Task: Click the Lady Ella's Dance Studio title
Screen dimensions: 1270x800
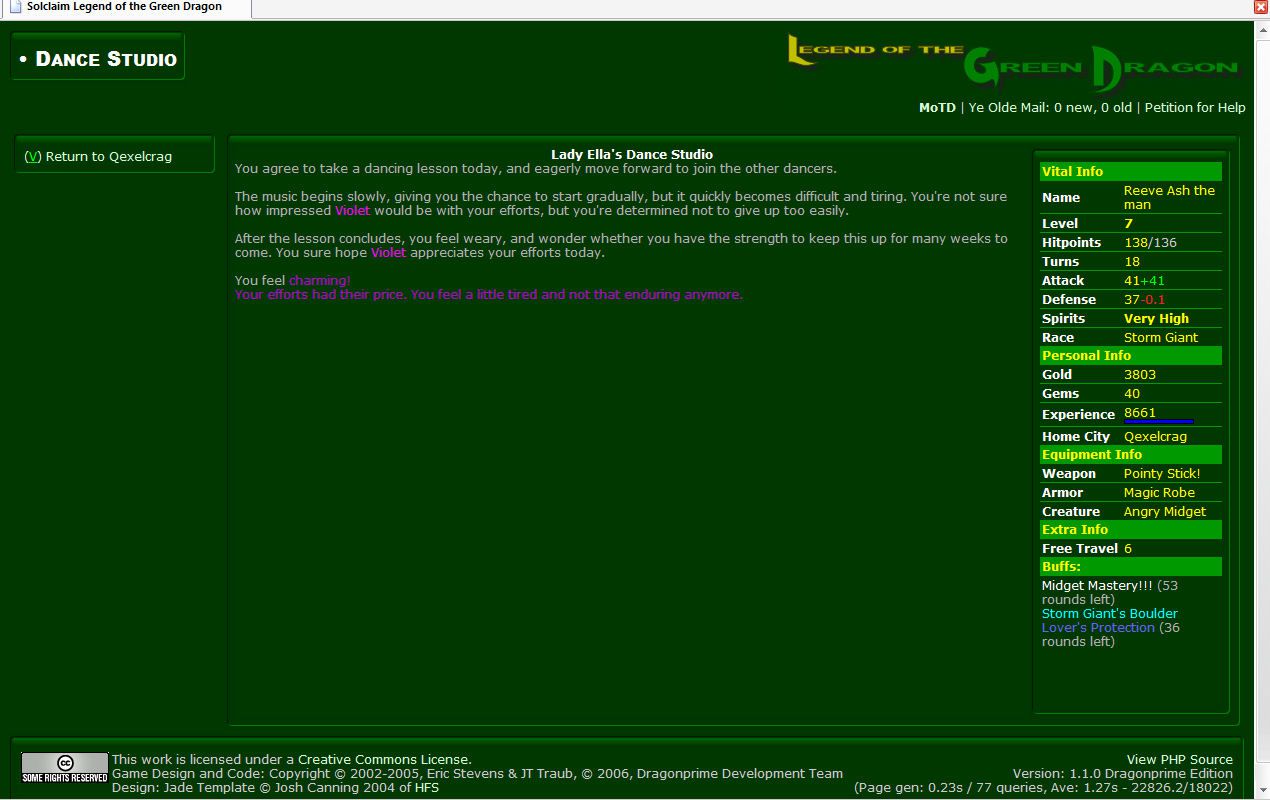Action: (x=632, y=154)
